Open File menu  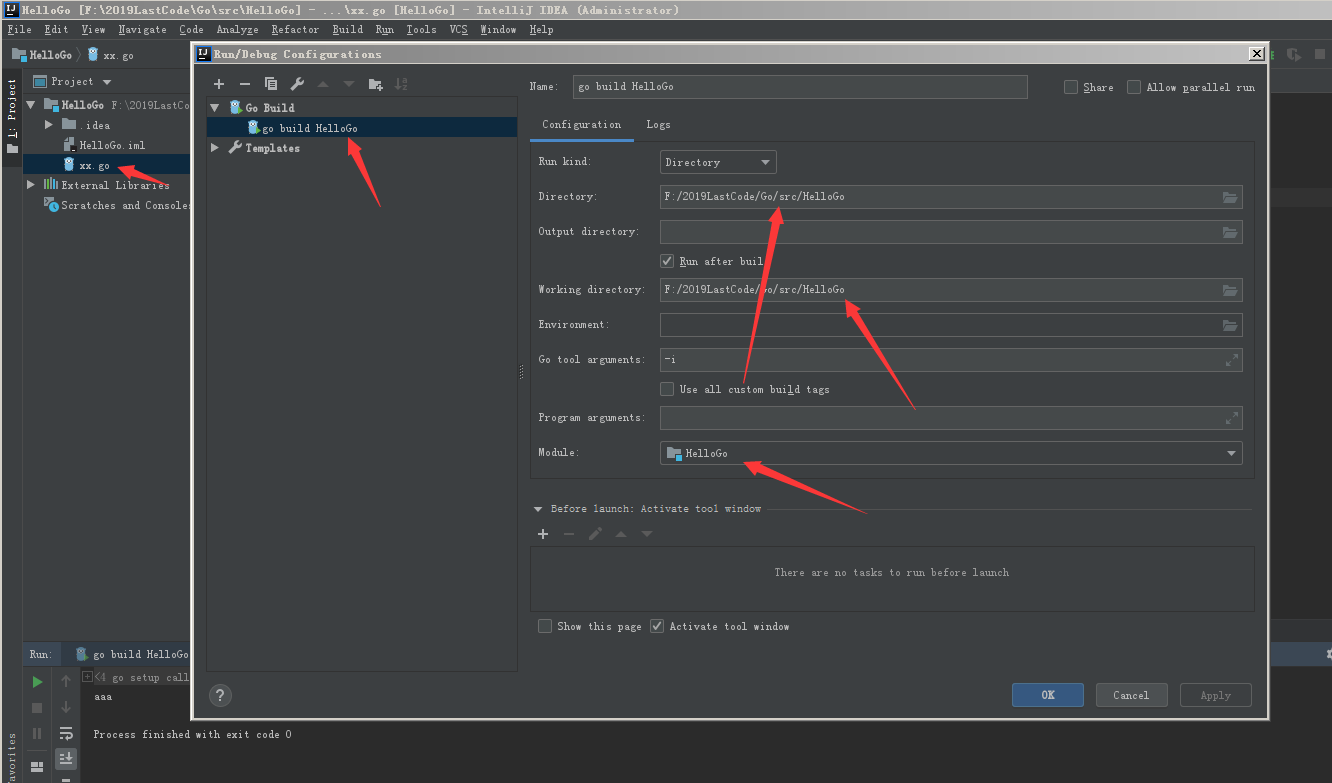coord(19,30)
